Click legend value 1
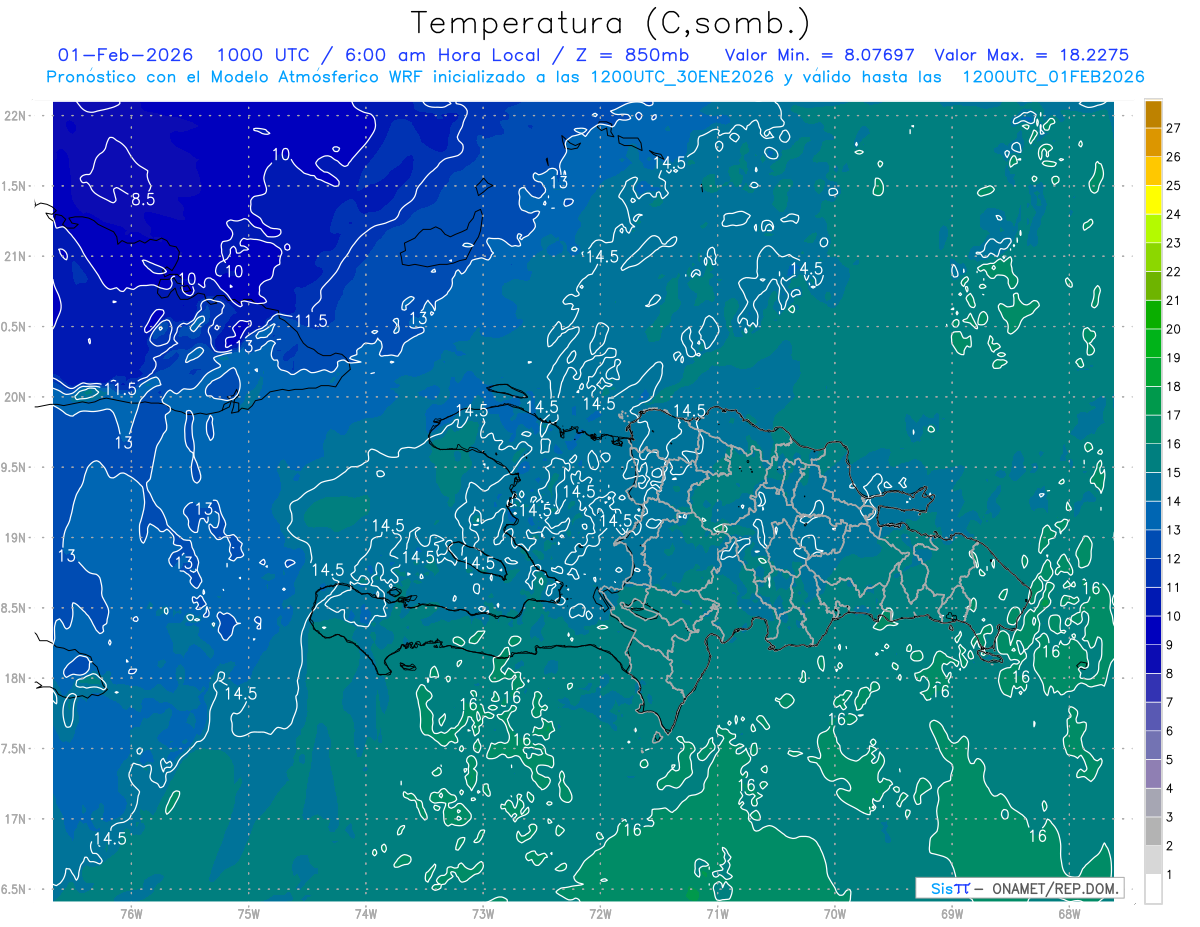Screen dimensions: 1200x927 1170,875
